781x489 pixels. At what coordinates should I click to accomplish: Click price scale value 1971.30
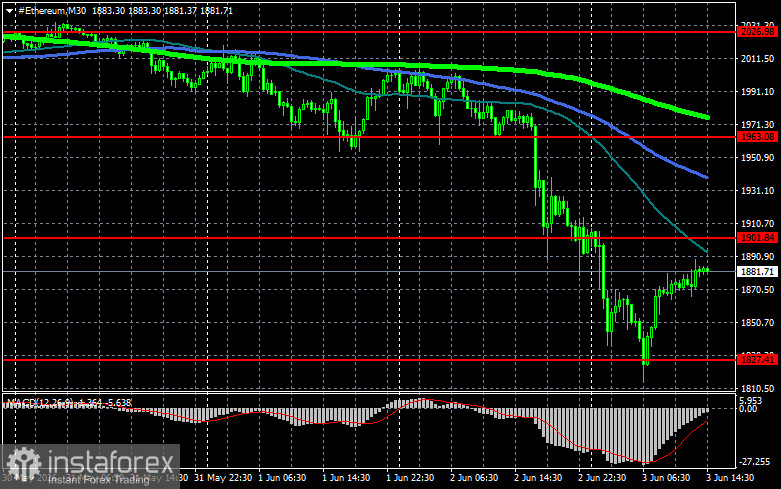point(758,124)
